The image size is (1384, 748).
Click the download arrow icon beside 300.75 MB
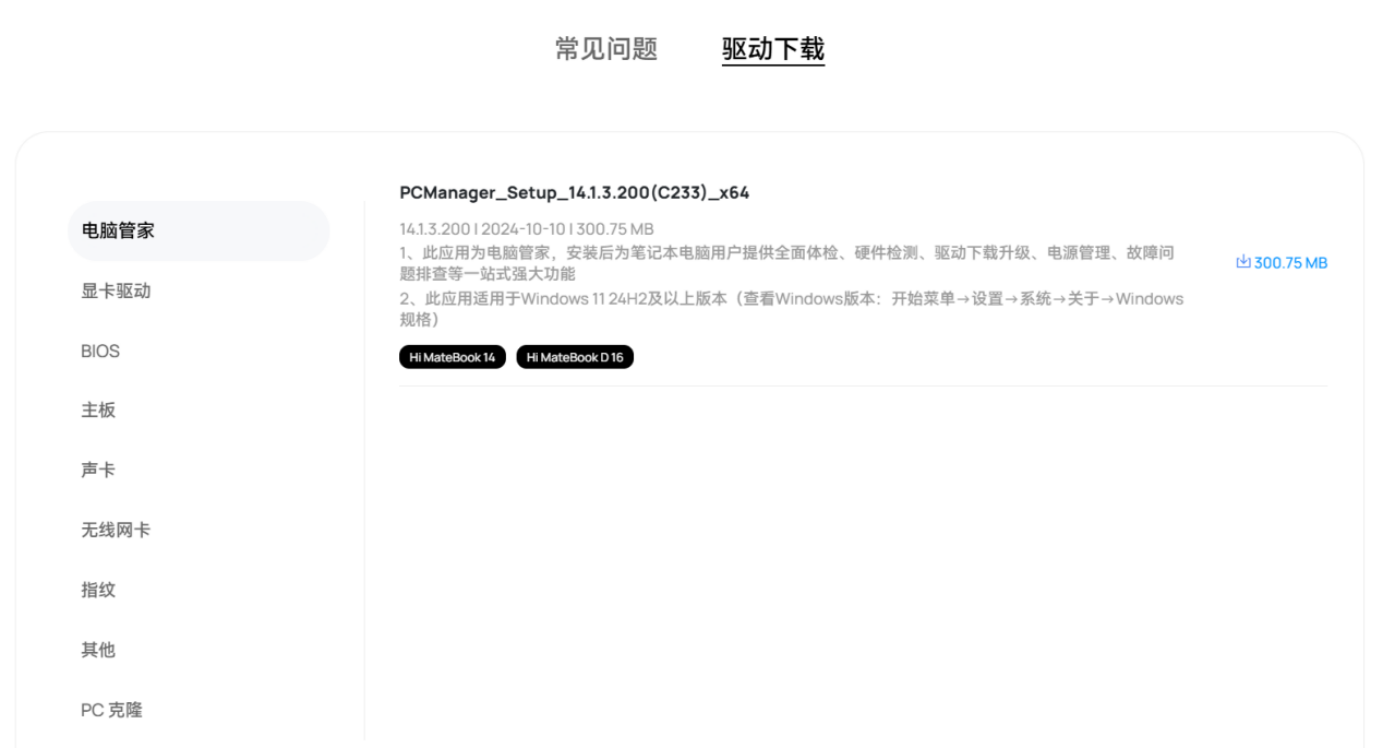click(x=1243, y=262)
